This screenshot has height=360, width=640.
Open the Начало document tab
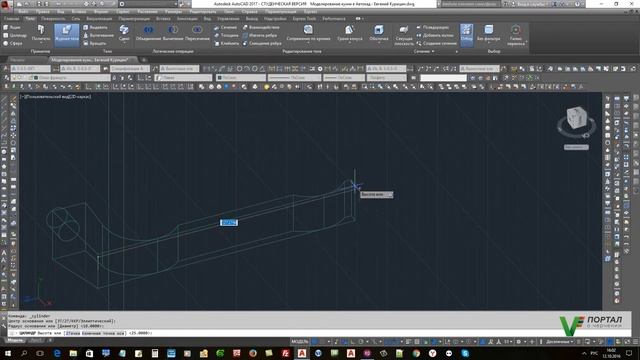point(18,60)
